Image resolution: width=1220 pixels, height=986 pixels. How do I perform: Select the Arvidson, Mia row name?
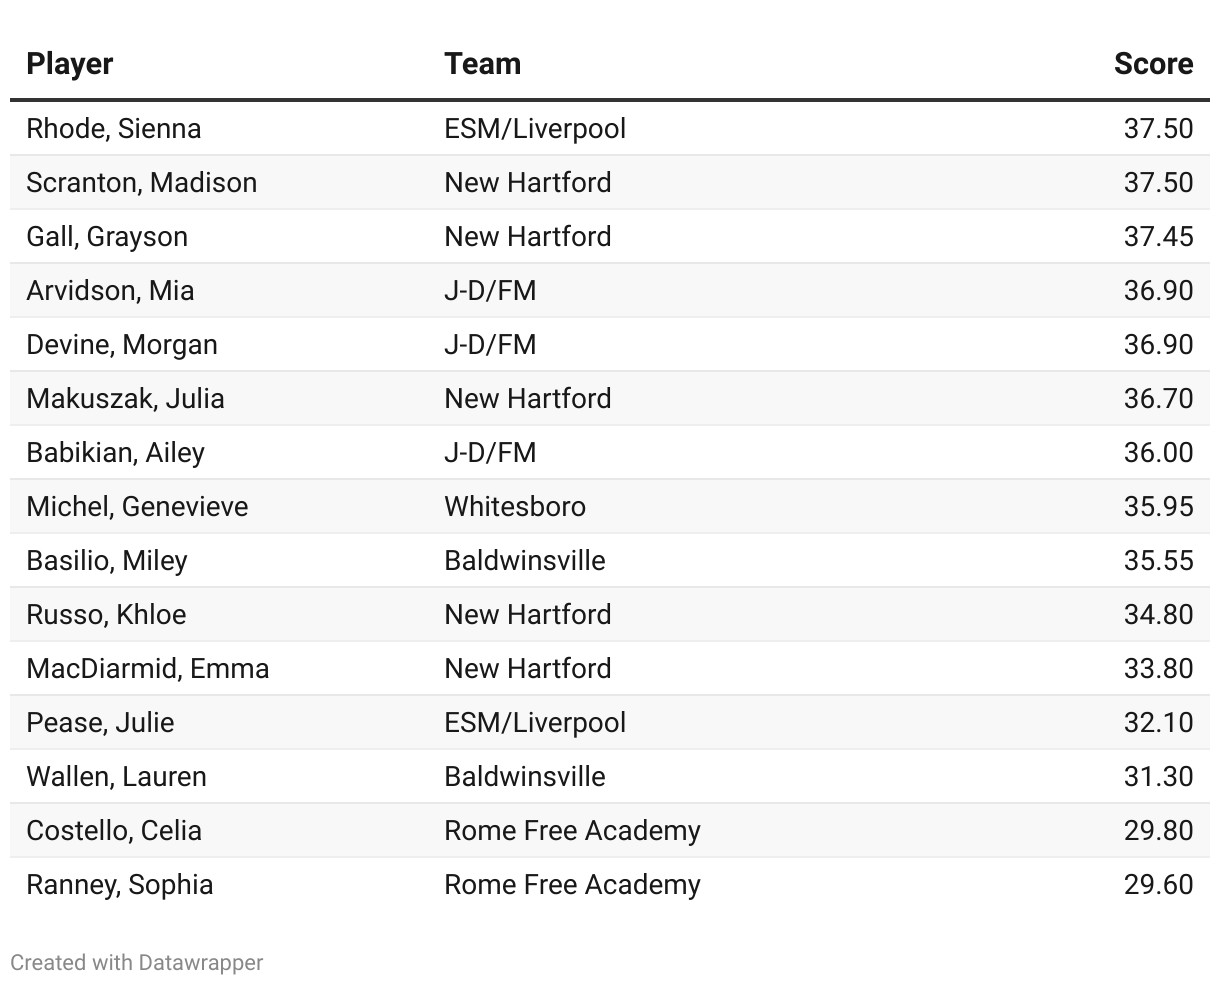(x=110, y=290)
